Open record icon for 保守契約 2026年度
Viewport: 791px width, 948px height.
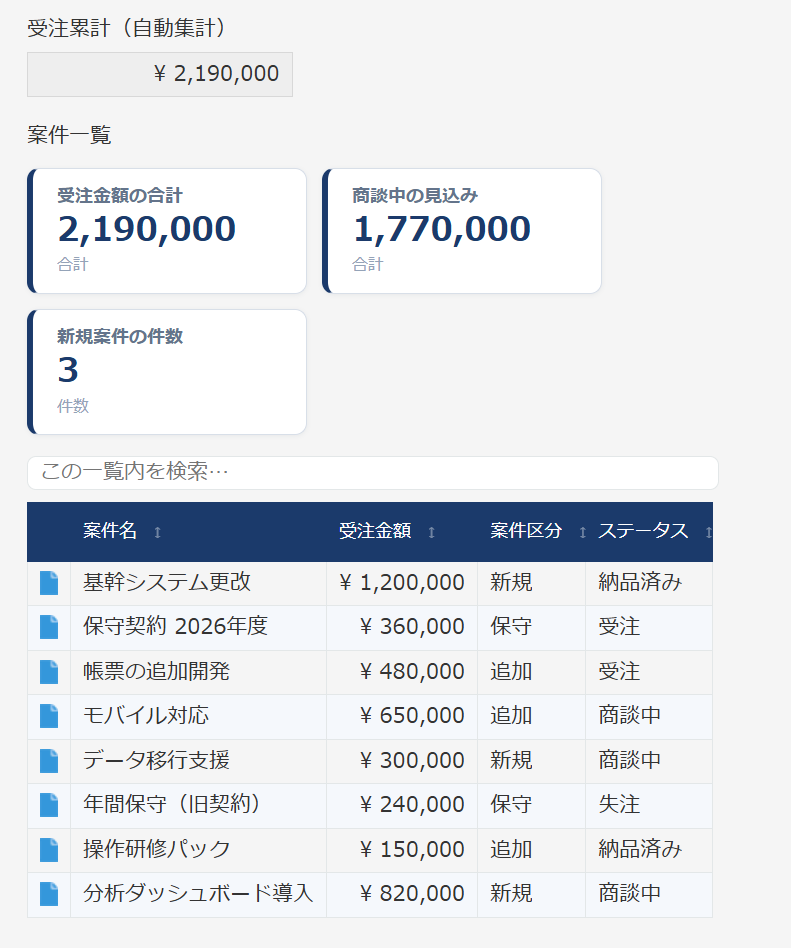click(x=49, y=627)
